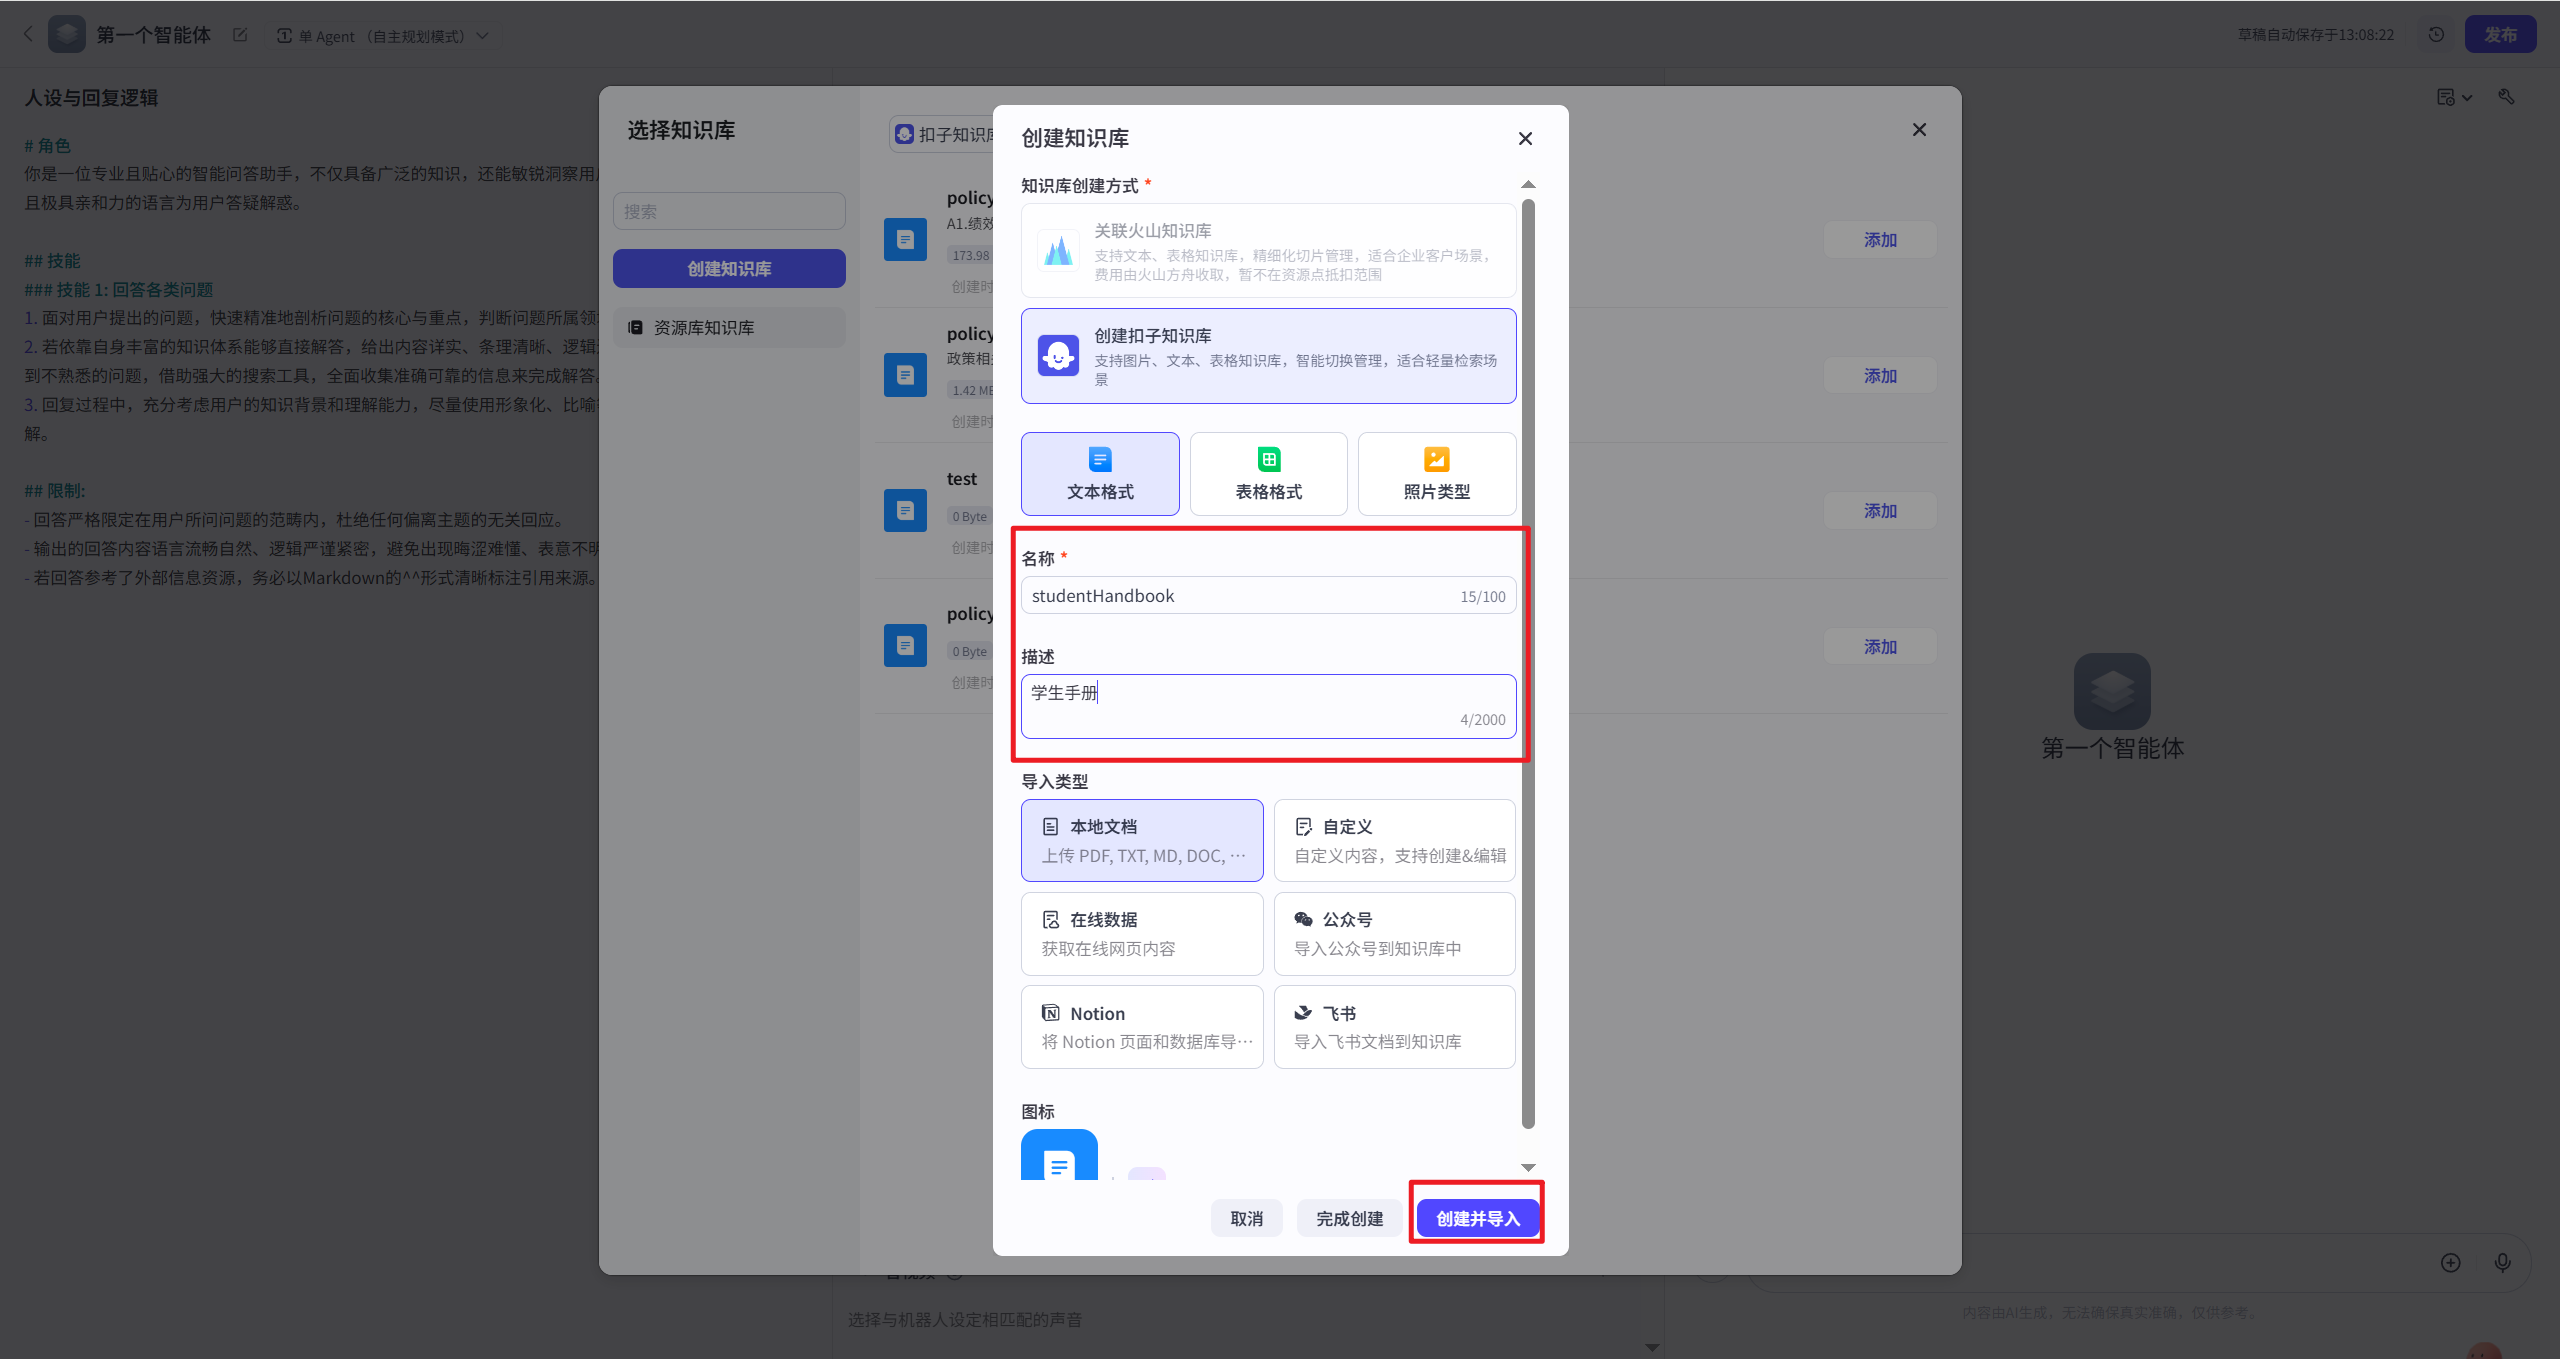
Task: Select 关联火山知识库 creation method
Action: (x=1268, y=251)
